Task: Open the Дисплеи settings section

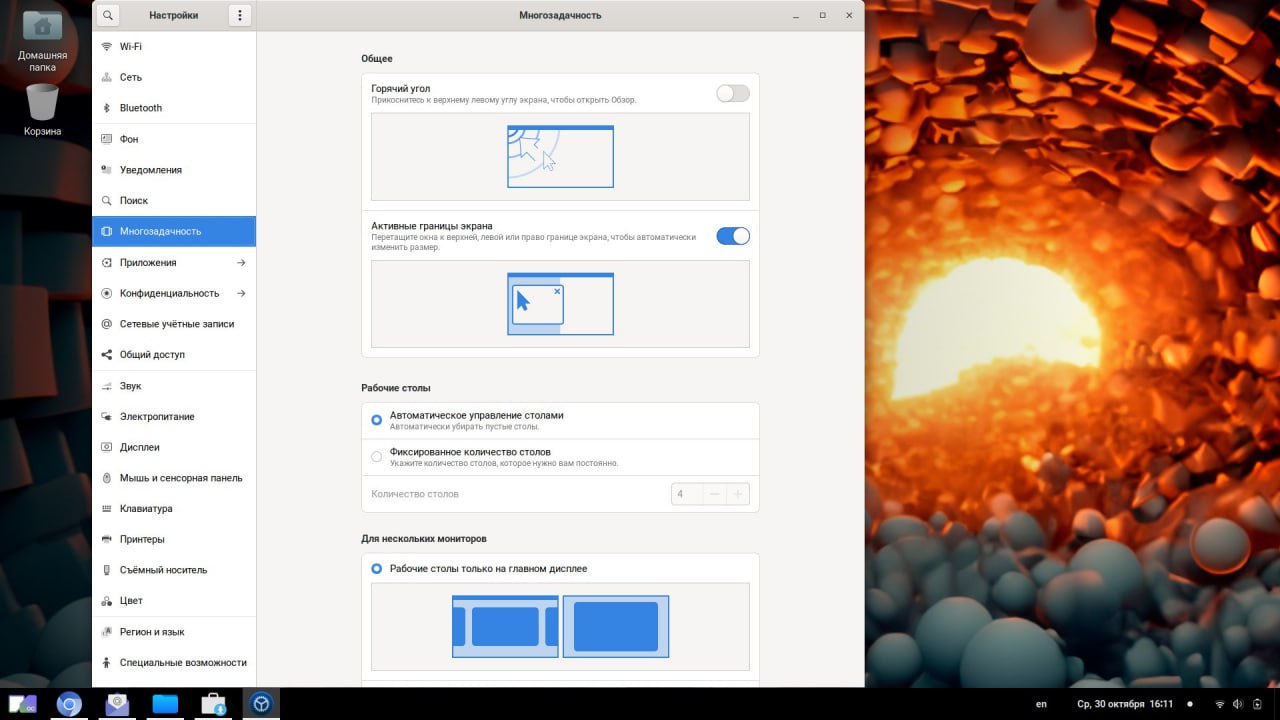Action: click(x=140, y=447)
